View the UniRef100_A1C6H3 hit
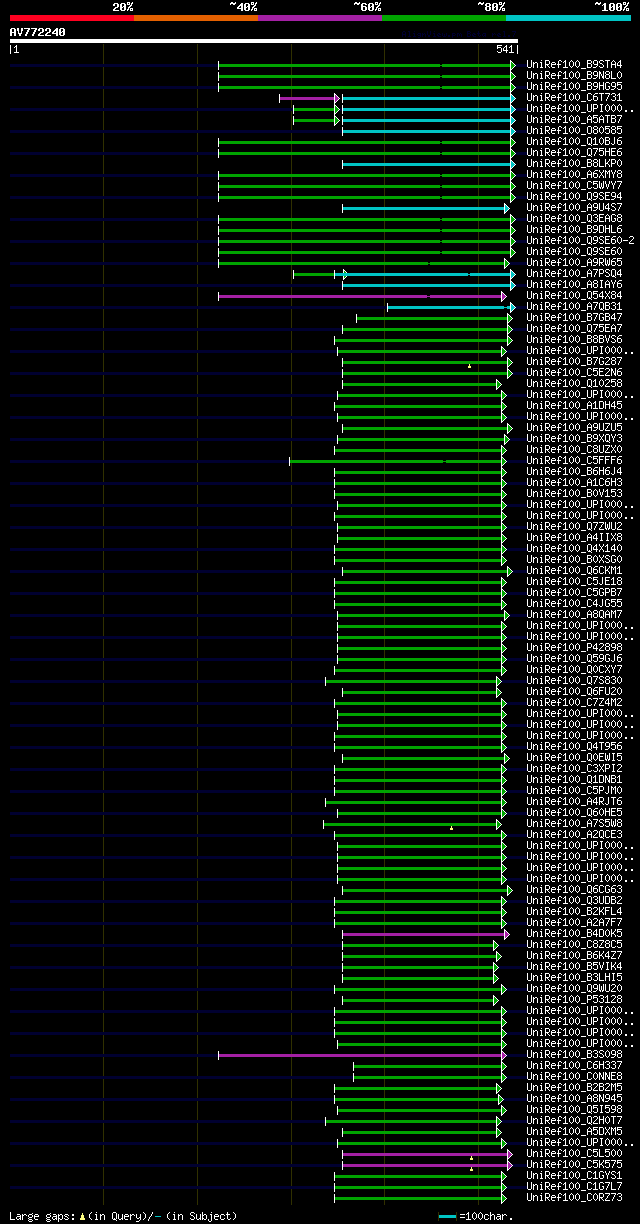The width and height of the screenshot is (640, 1224). click(574, 483)
